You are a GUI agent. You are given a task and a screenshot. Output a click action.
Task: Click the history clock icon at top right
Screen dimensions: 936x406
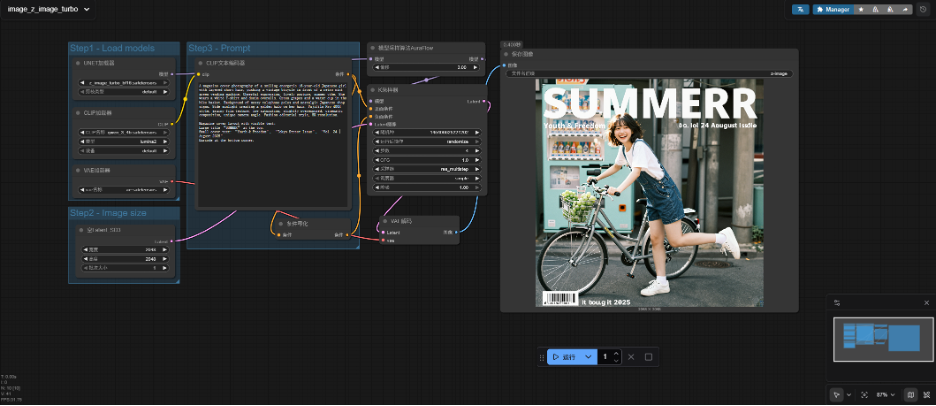tap(922, 9)
